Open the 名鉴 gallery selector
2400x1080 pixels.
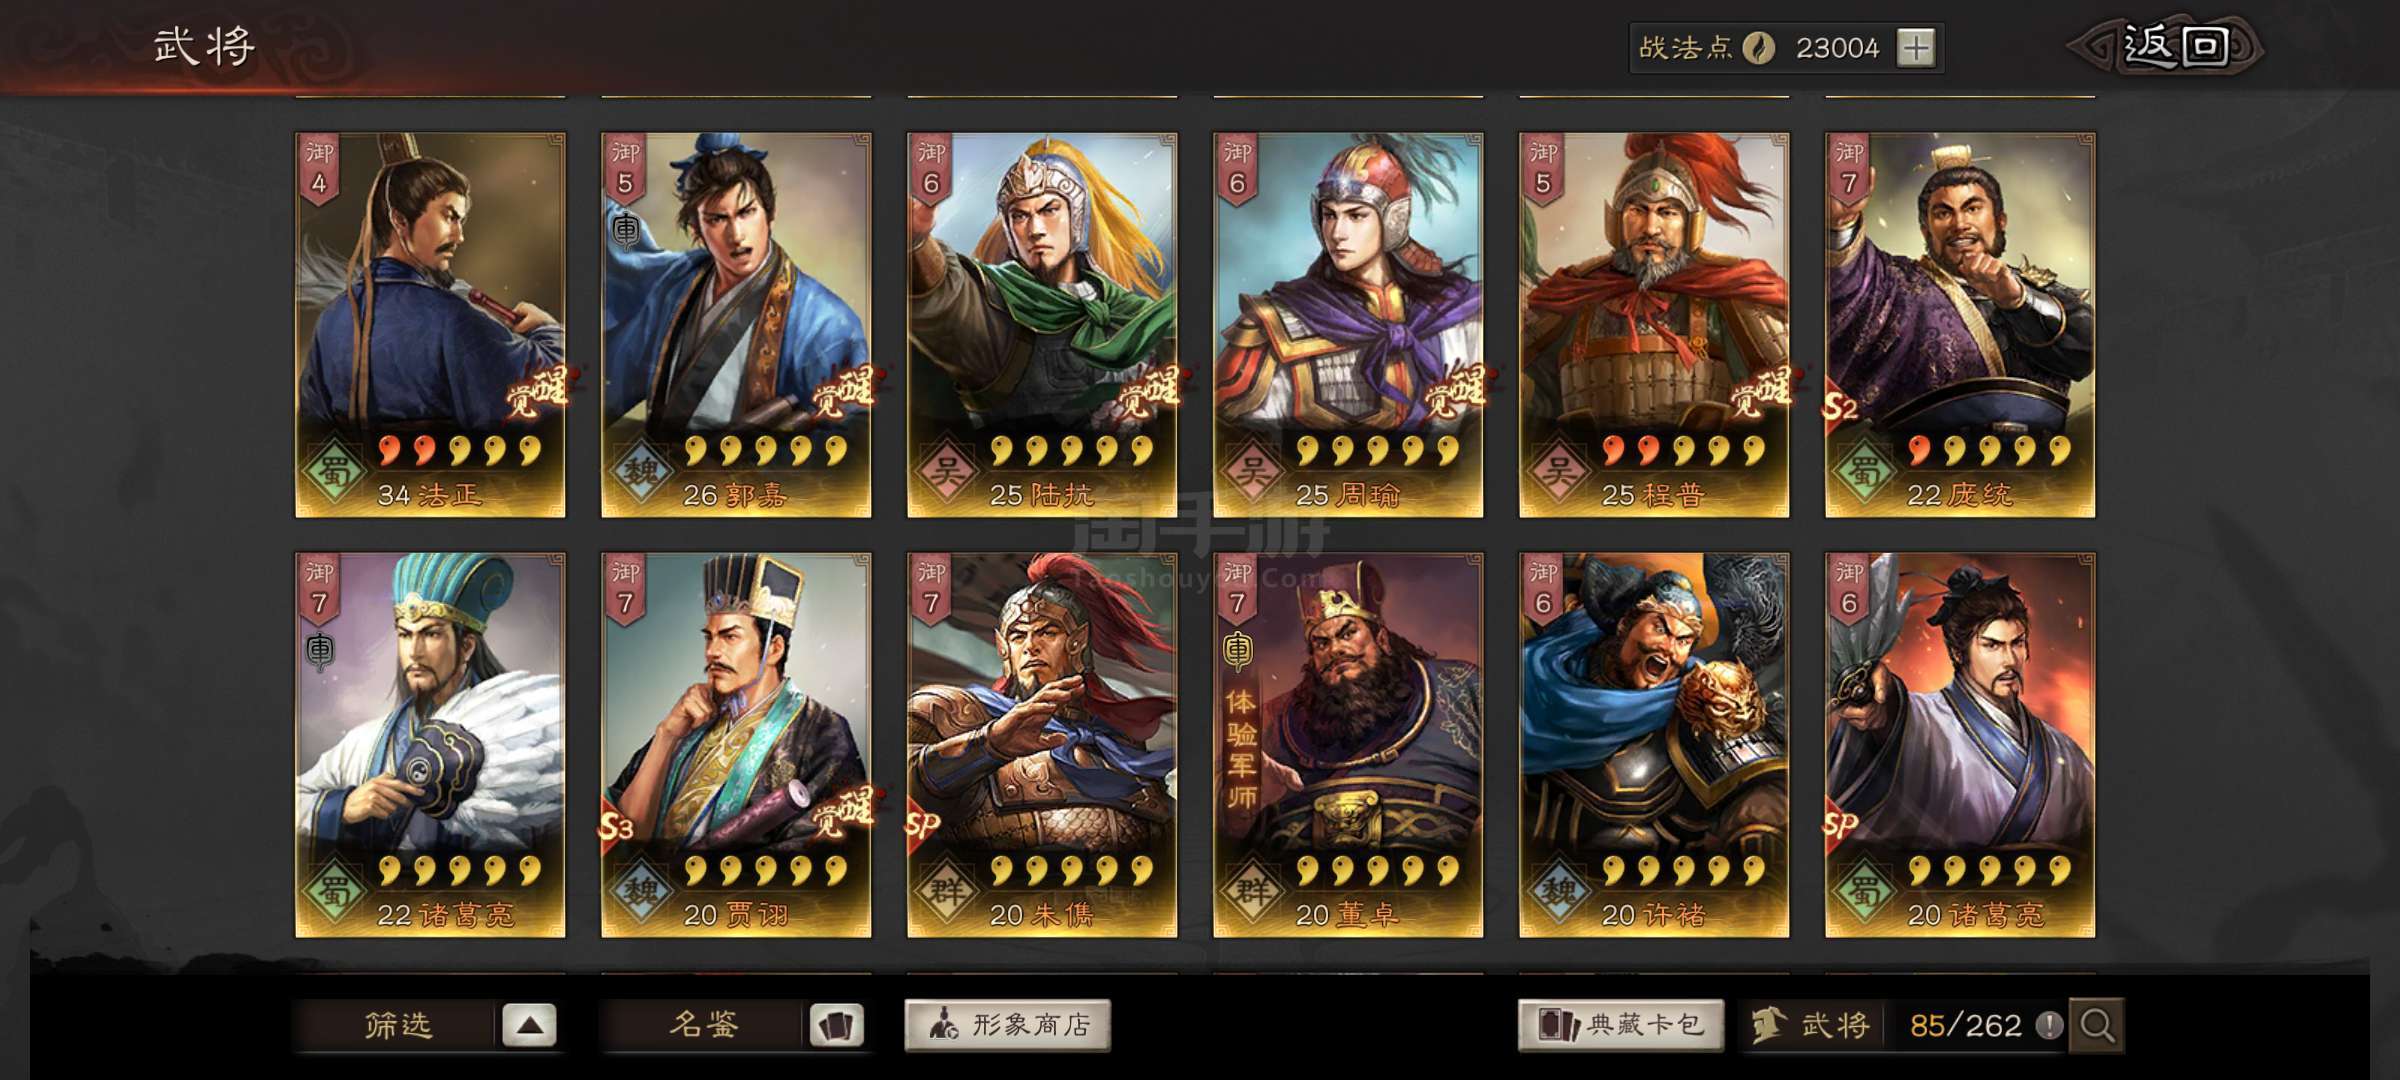pyautogui.click(x=704, y=1026)
